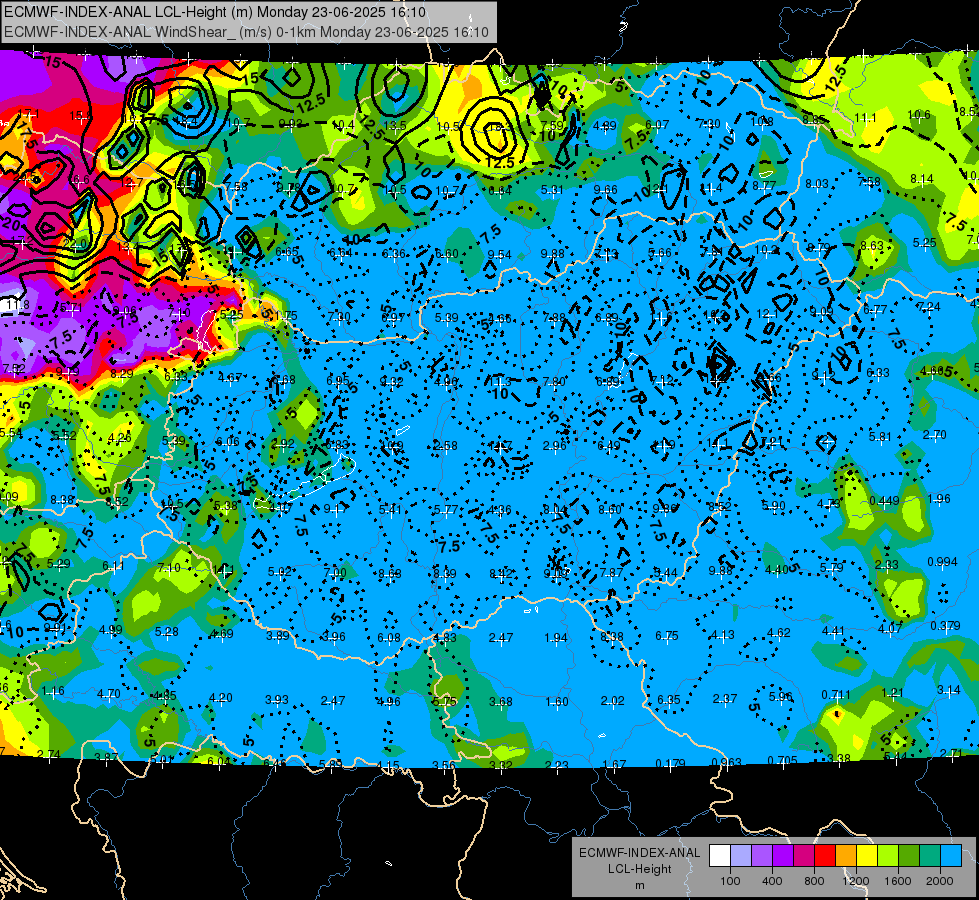Click the wind shear value 0.449
Viewport: 979px width, 900px height.
pos(884,500)
